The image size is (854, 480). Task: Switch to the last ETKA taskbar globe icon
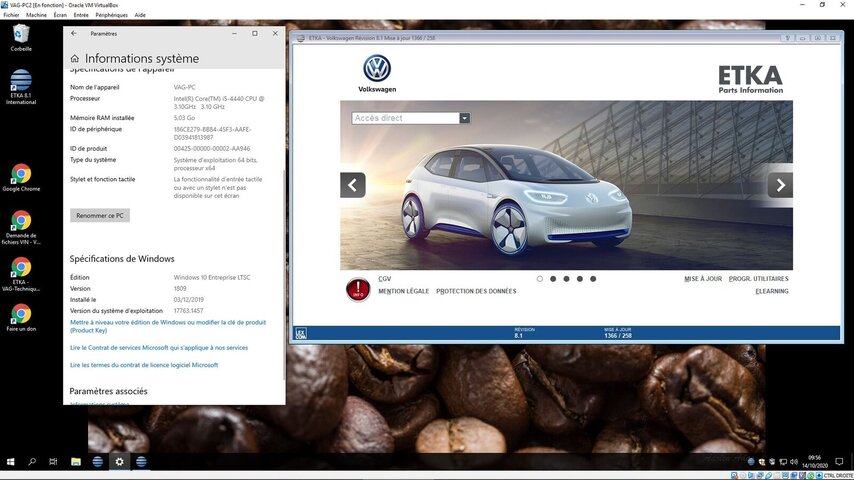pyautogui.click(x=141, y=461)
